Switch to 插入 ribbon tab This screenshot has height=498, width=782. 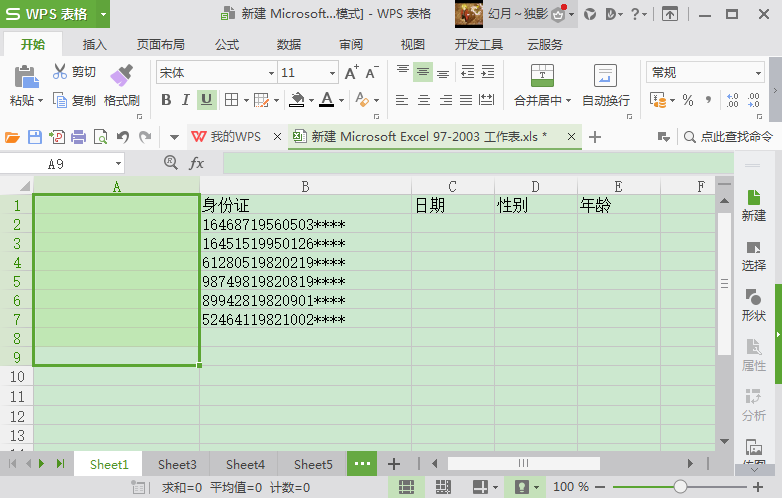pyautogui.click(x=94, y=45)
